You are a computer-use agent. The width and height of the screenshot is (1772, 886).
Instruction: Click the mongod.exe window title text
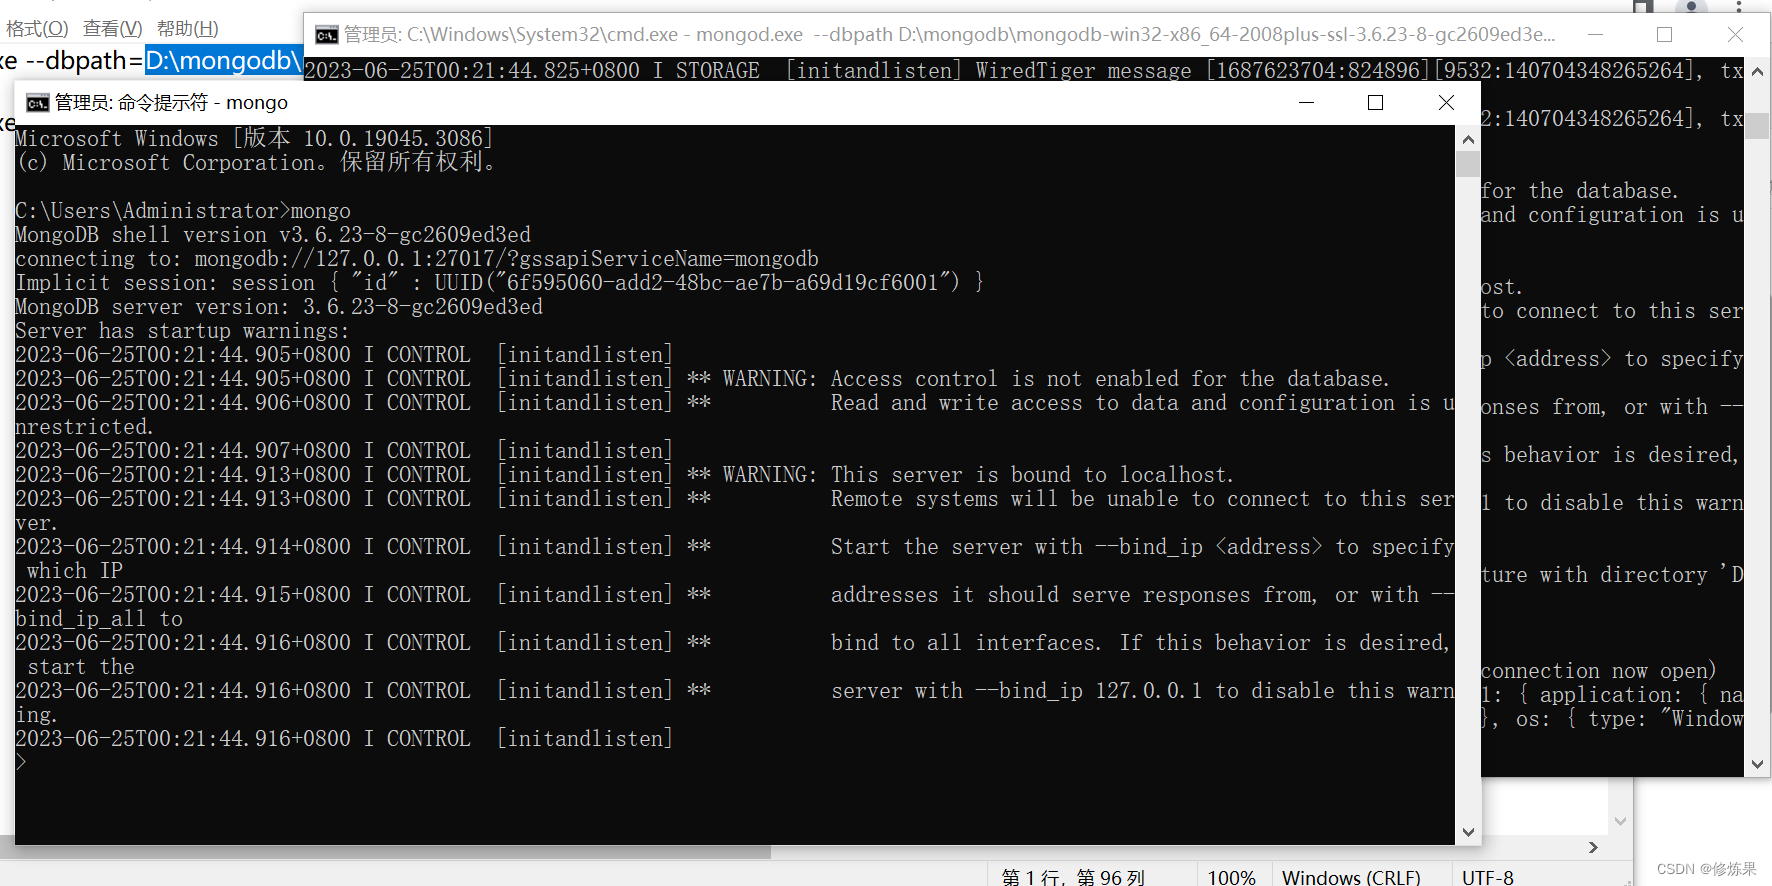click(950, 35)
